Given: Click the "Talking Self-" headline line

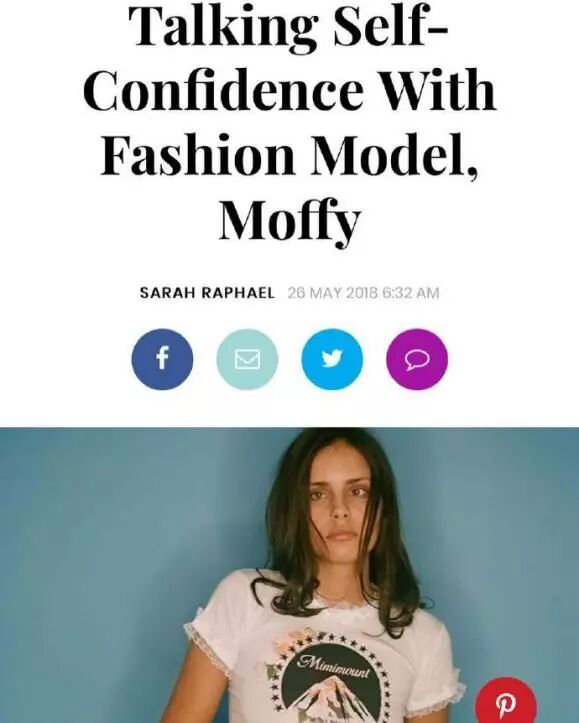Looking at the screenshot, I should coord(290,23).
